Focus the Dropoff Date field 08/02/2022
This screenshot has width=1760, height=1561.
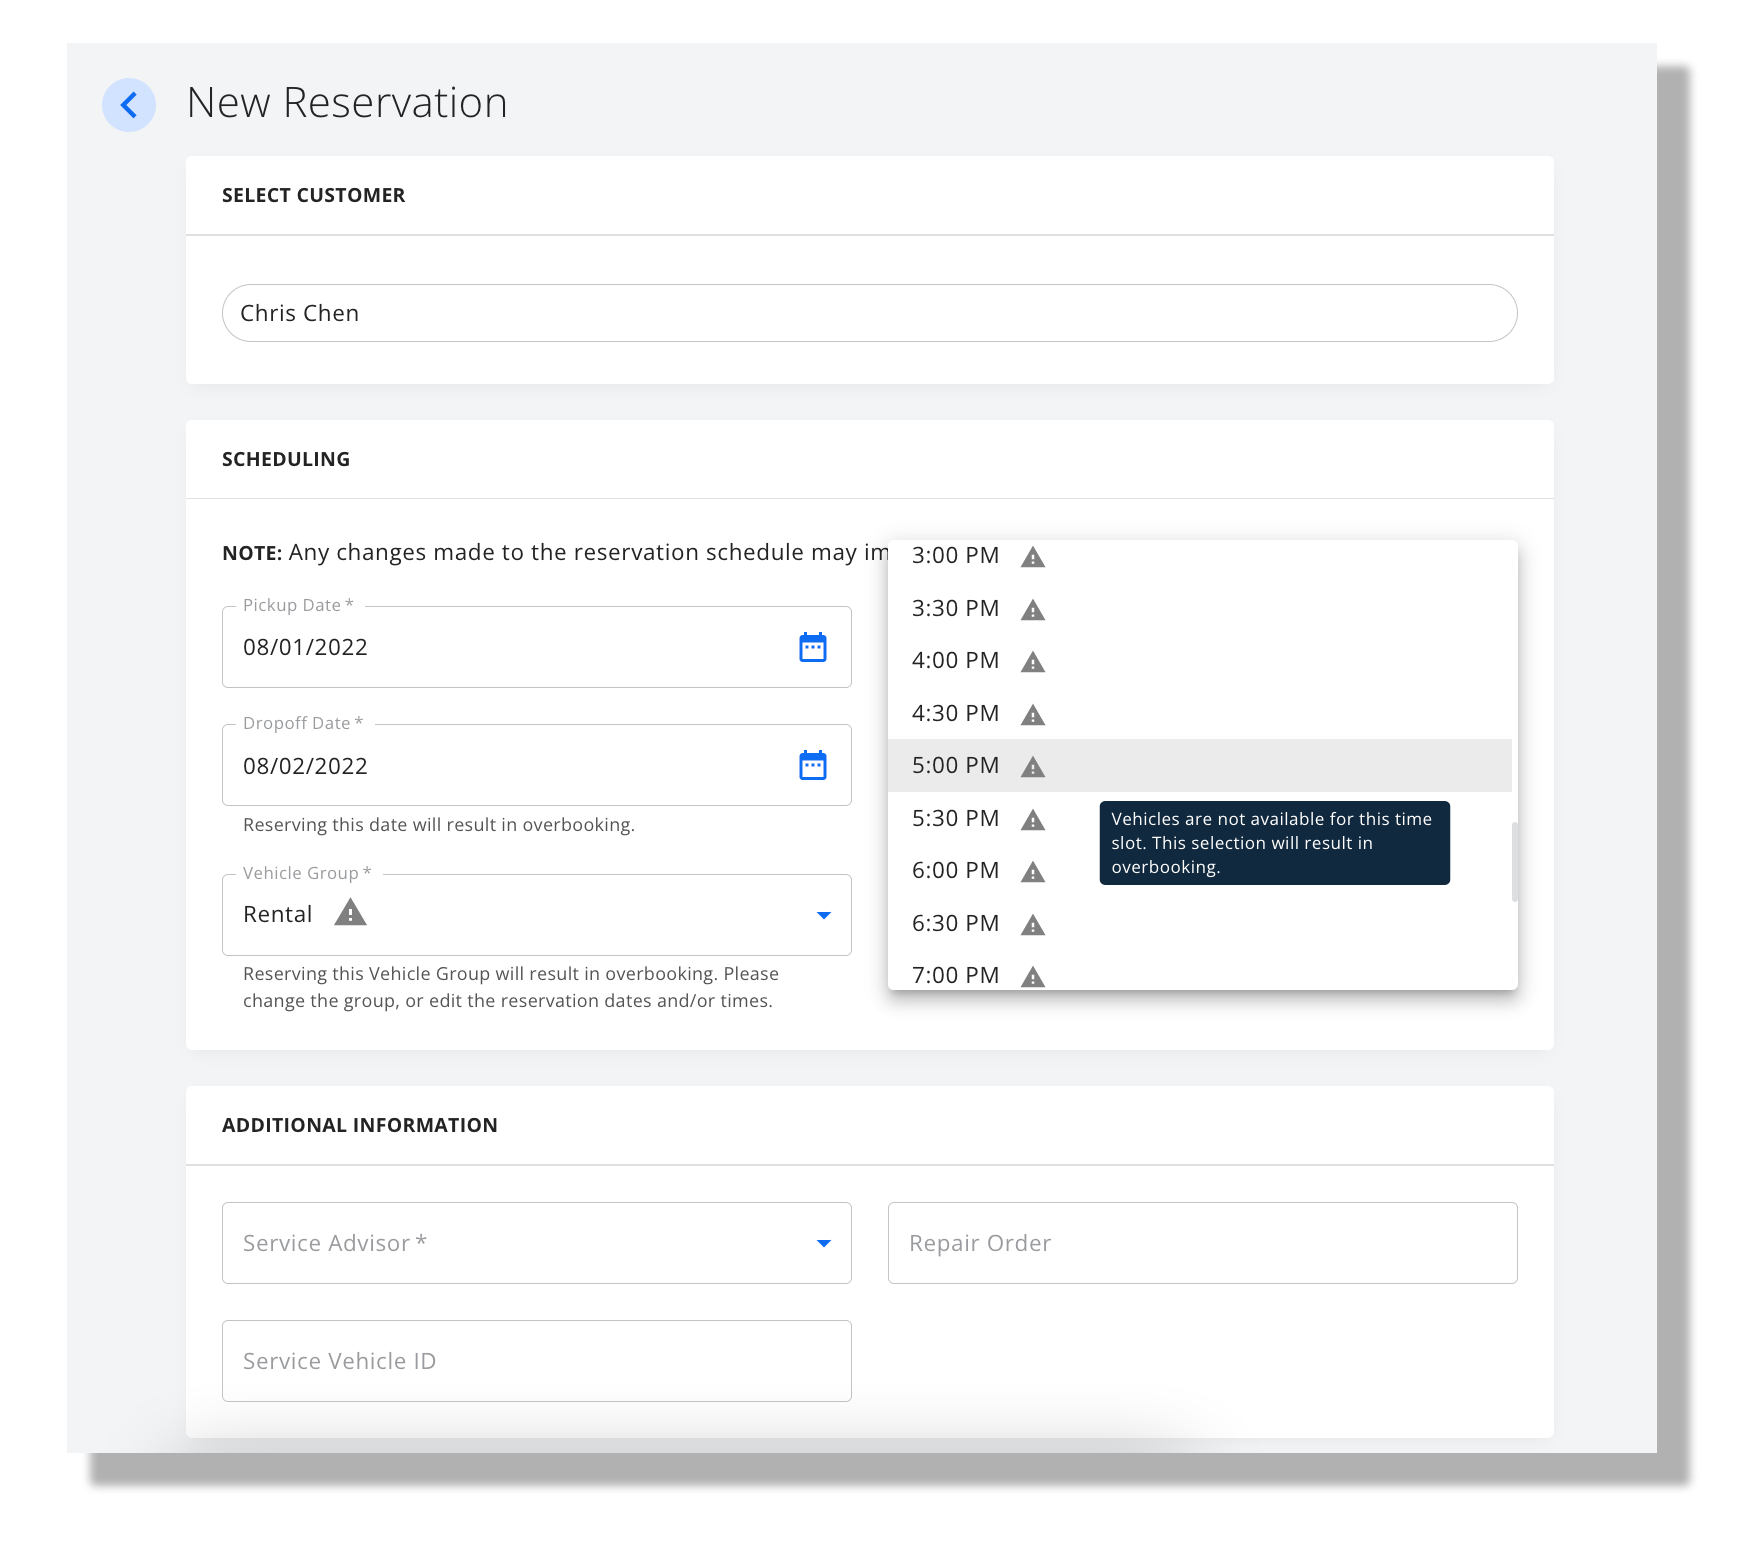pos(537,765)
